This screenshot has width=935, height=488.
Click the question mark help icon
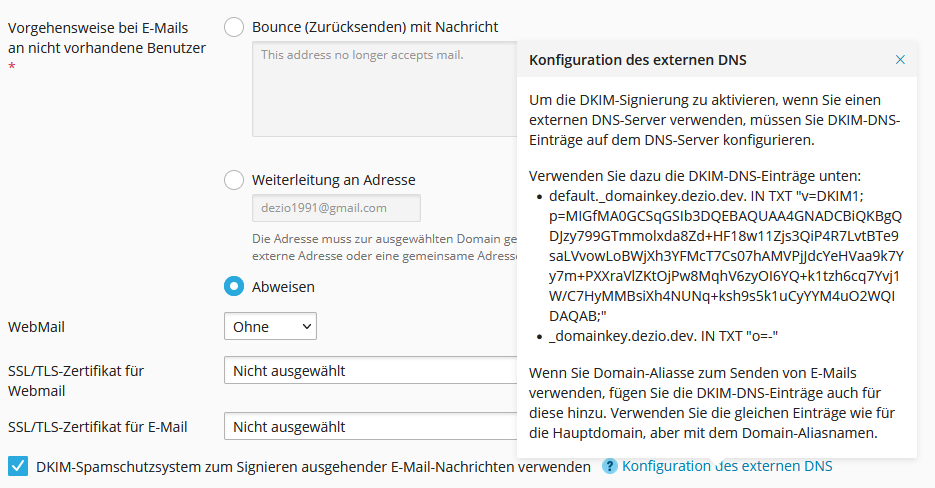tap(609, 466)
